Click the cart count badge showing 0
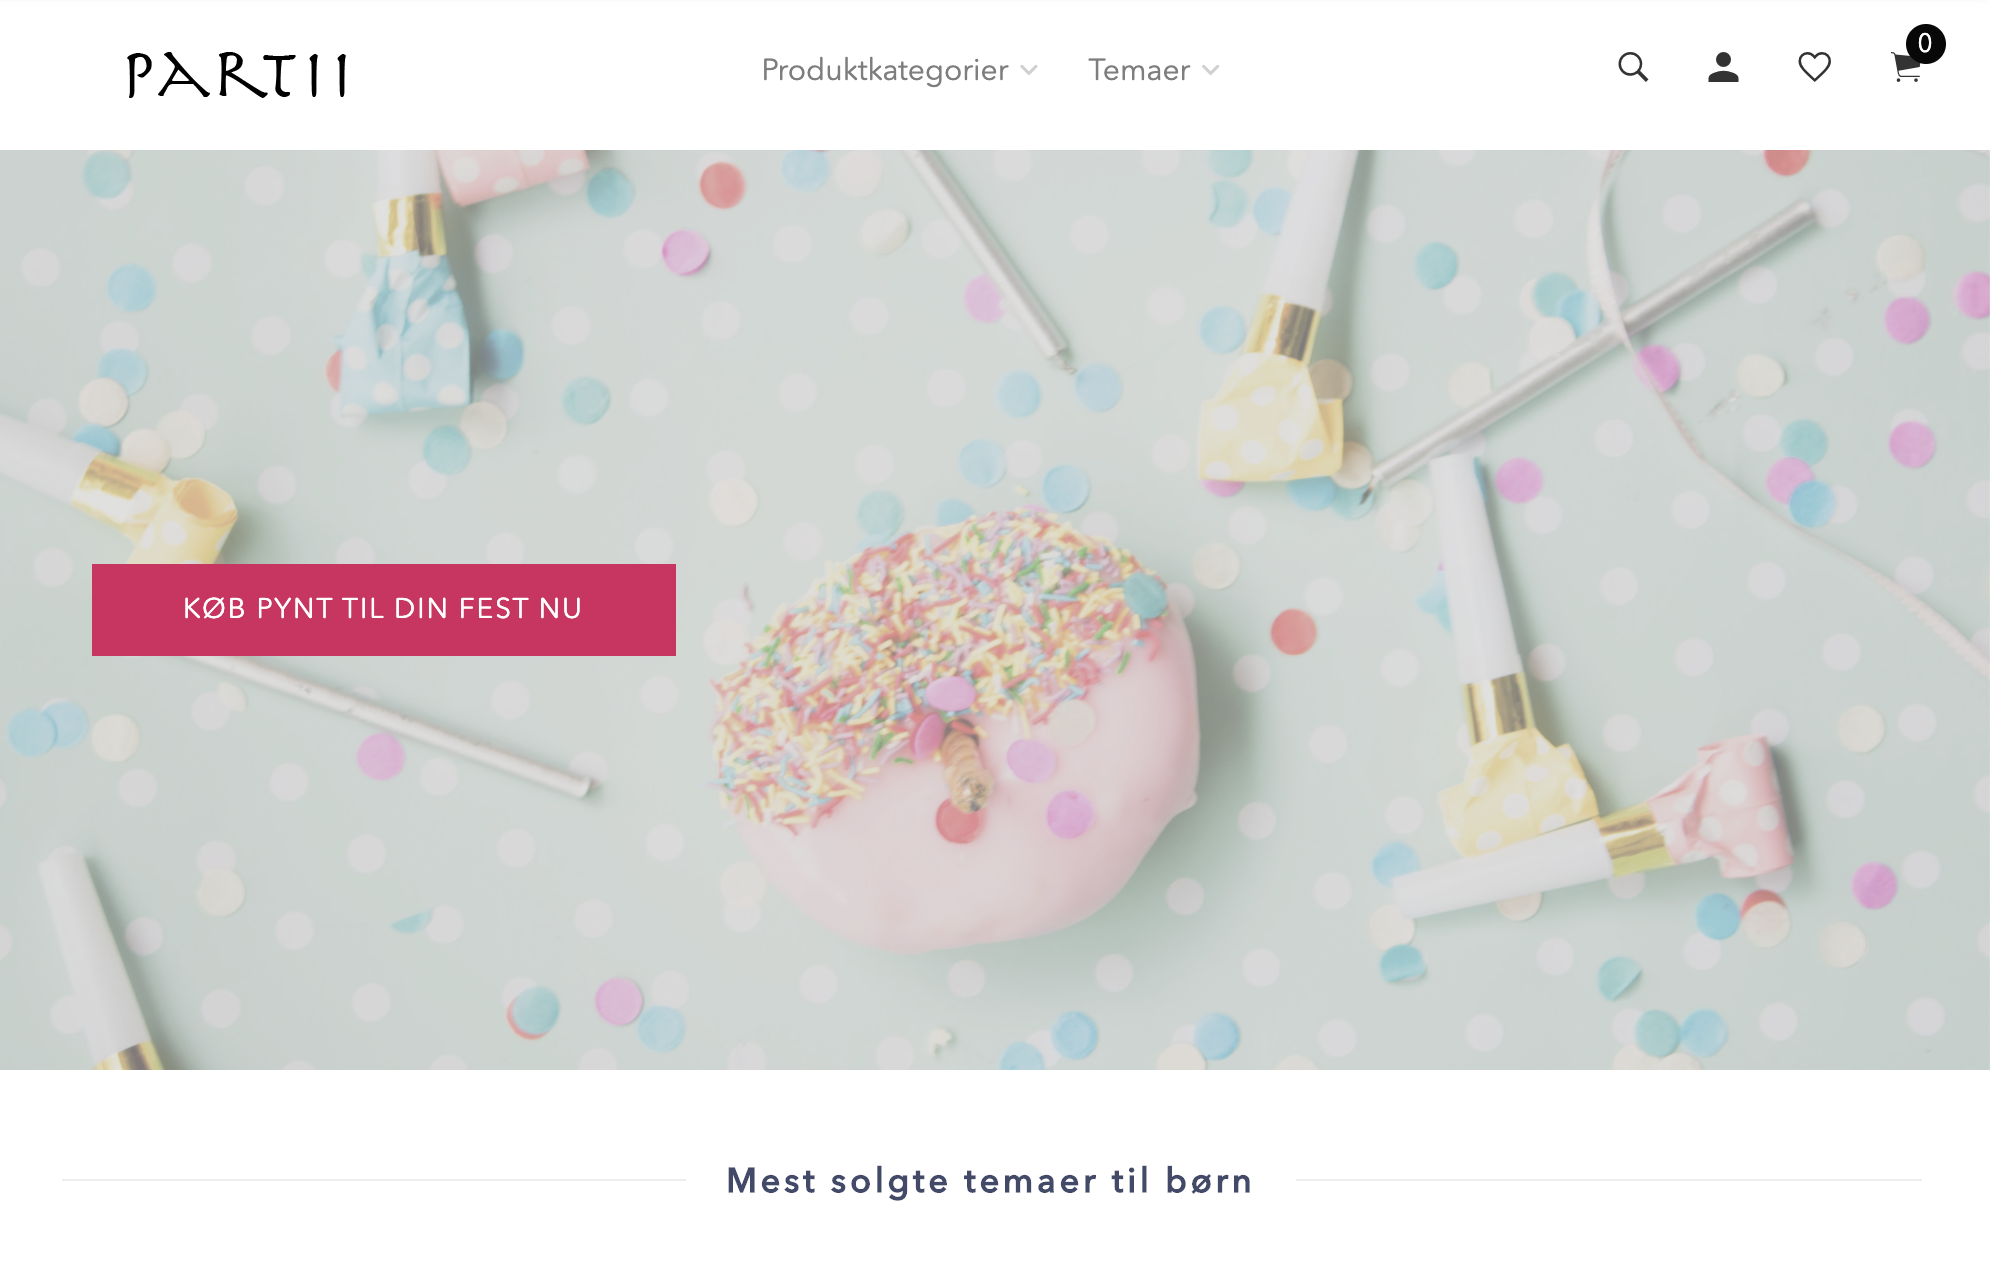 pos(1925,44)
